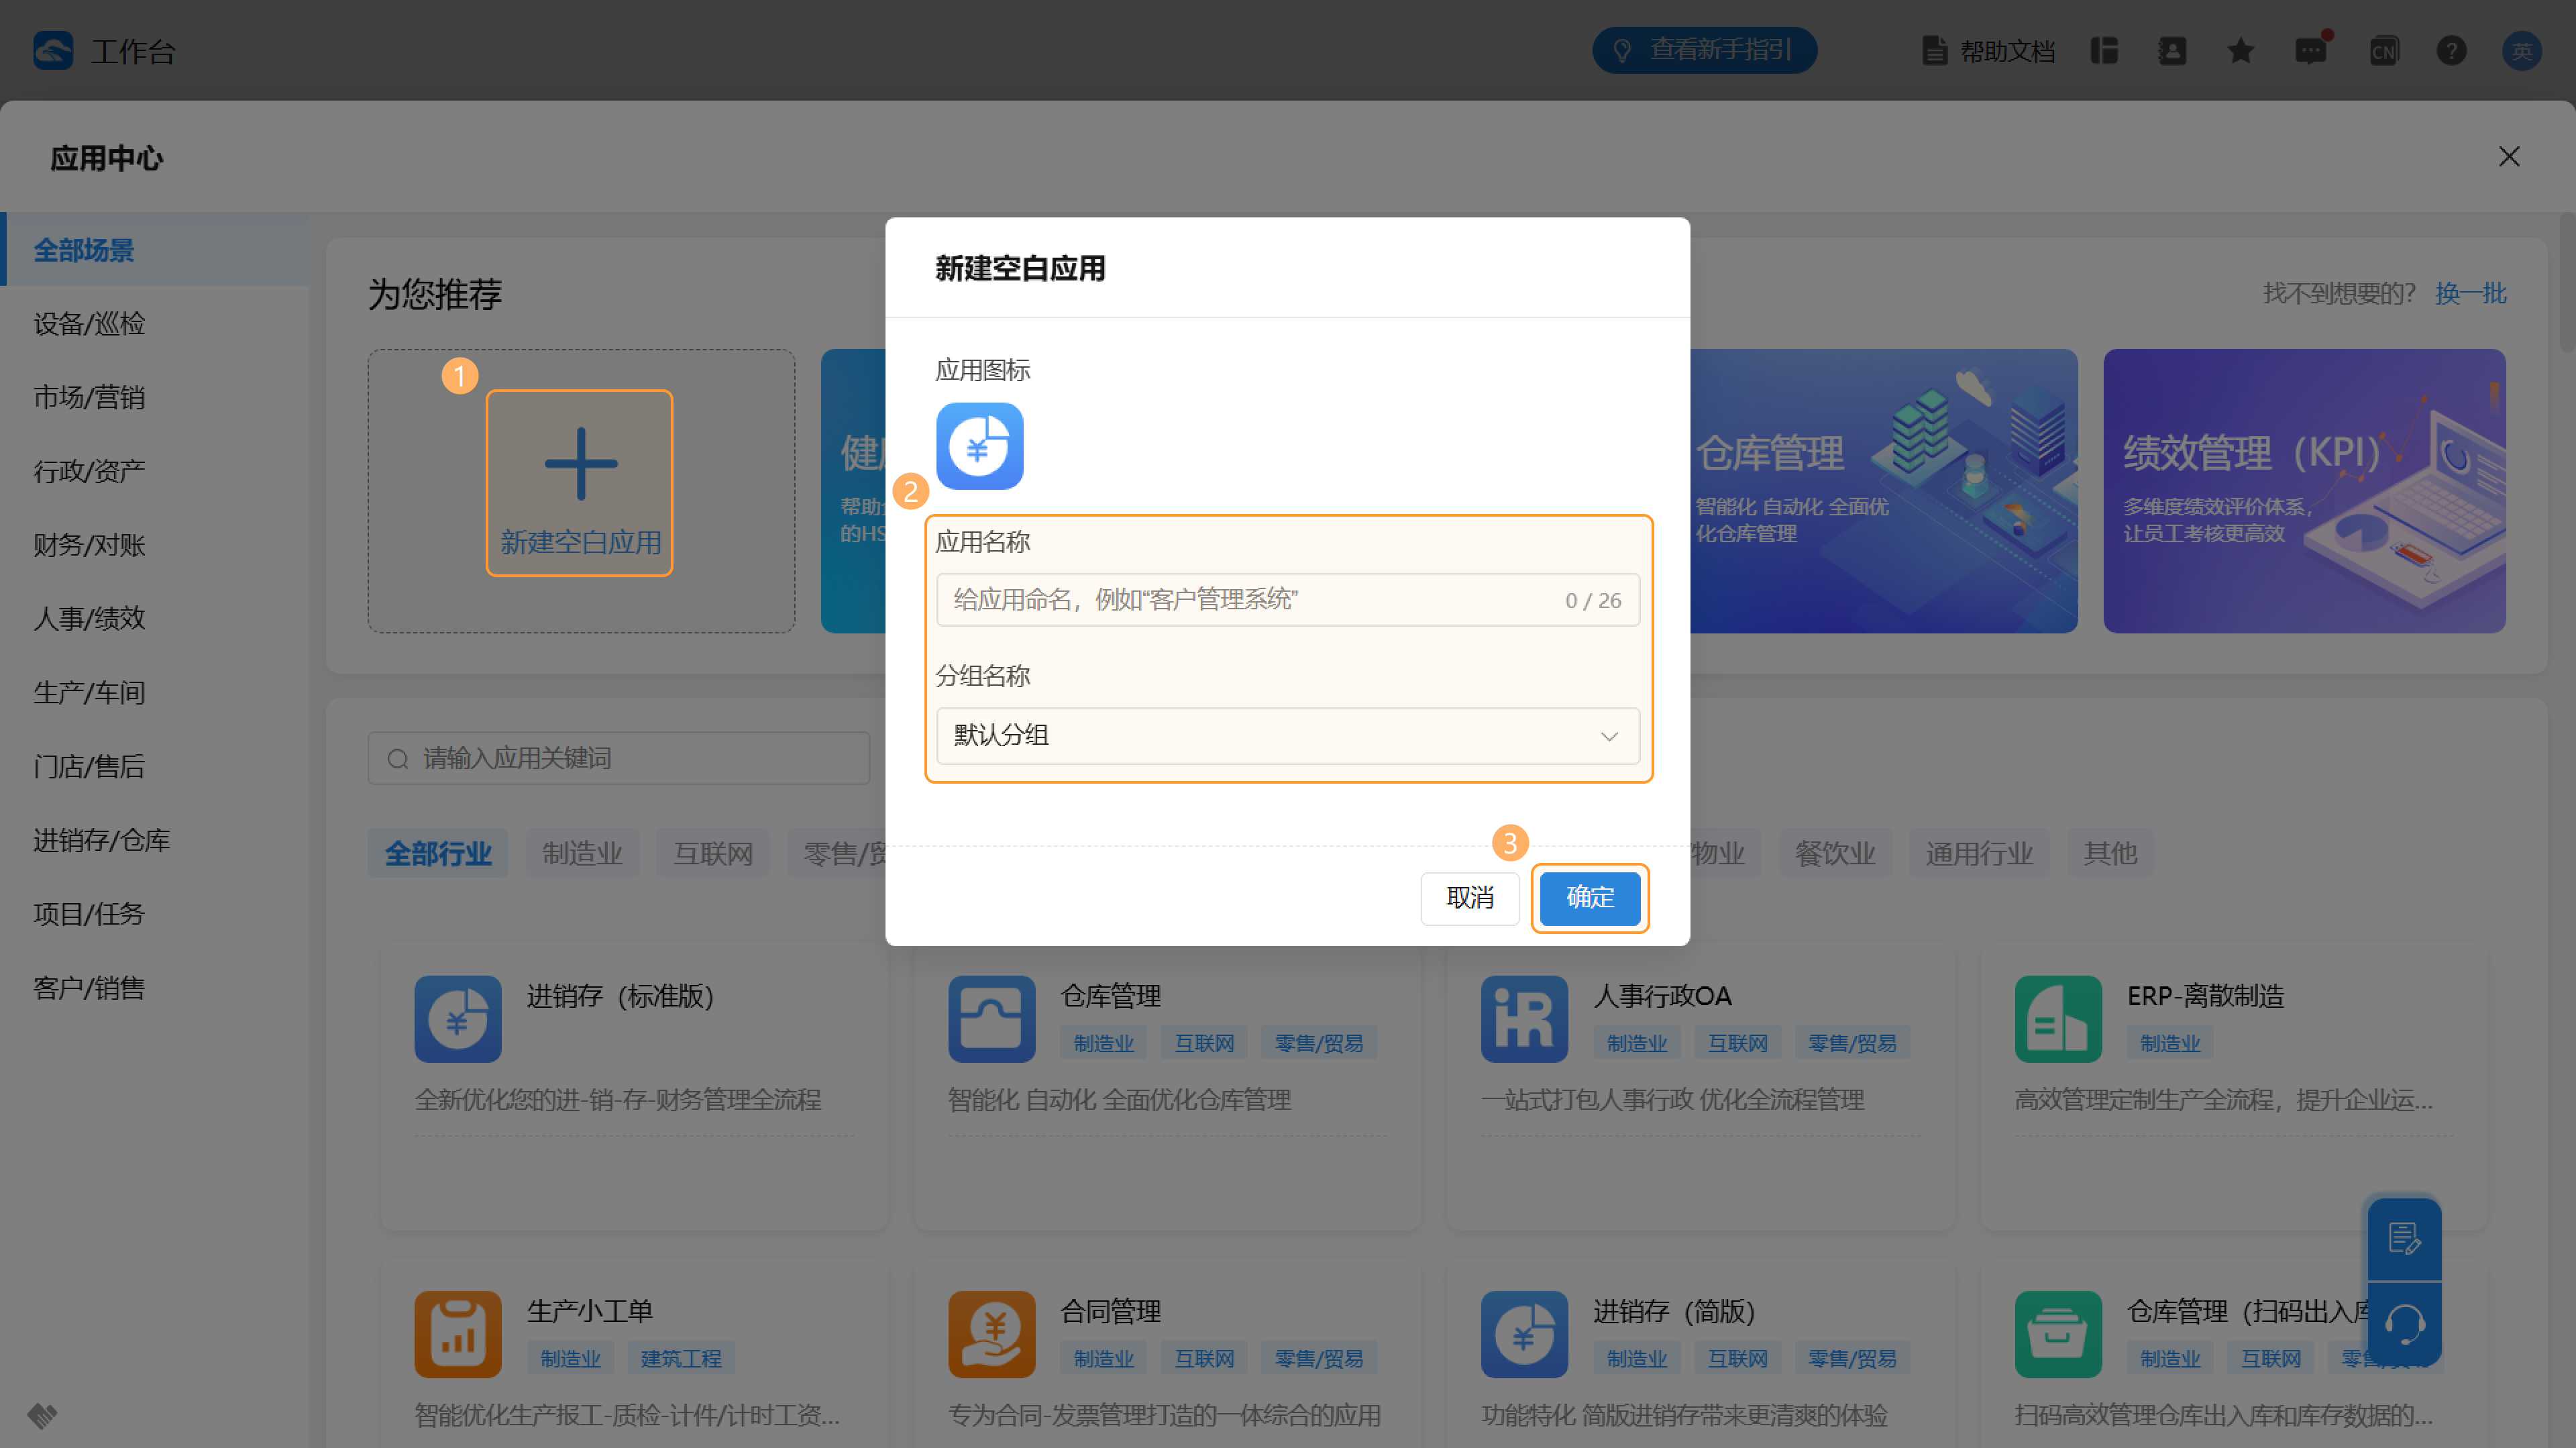Image resolution: width=2576 pixels, height=1448 pixels.
Task: Open 人事行政OA app title
Action: point(1662,996)
